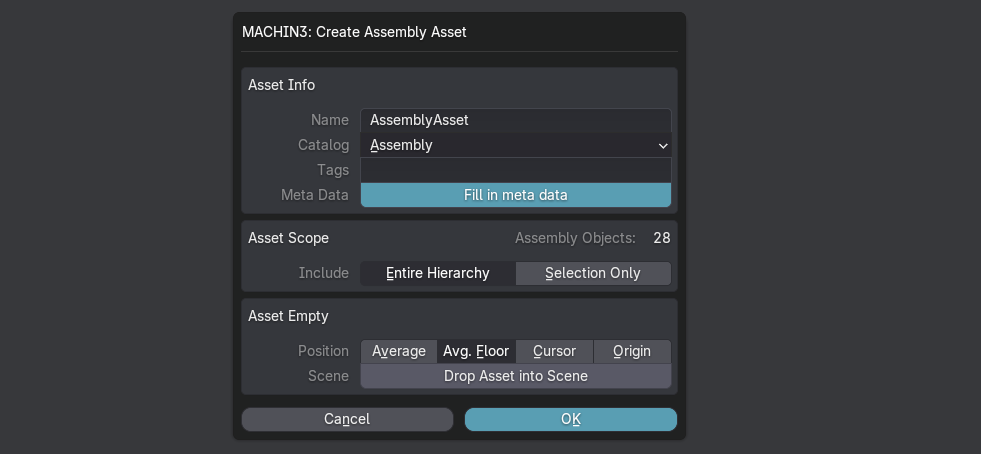
Task: Select Entire Hierarchy for Include
Action: click(x=438, y=273)
